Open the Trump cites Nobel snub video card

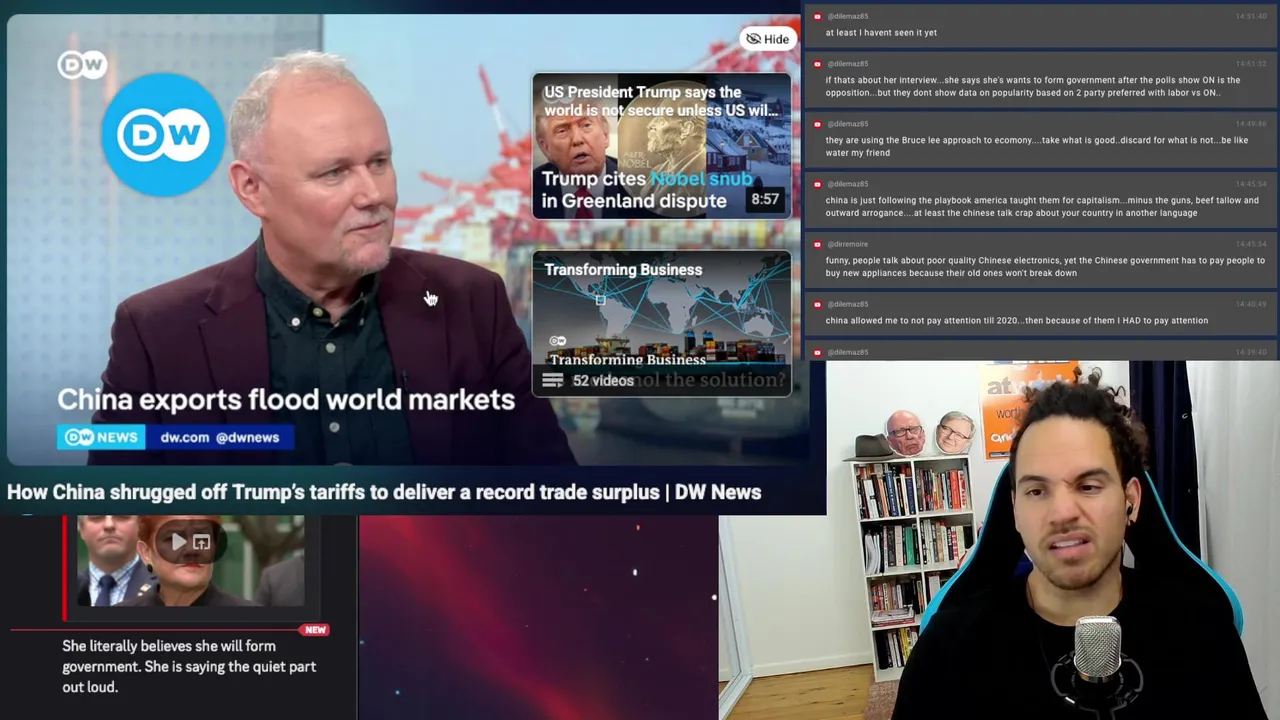point(661,146)
